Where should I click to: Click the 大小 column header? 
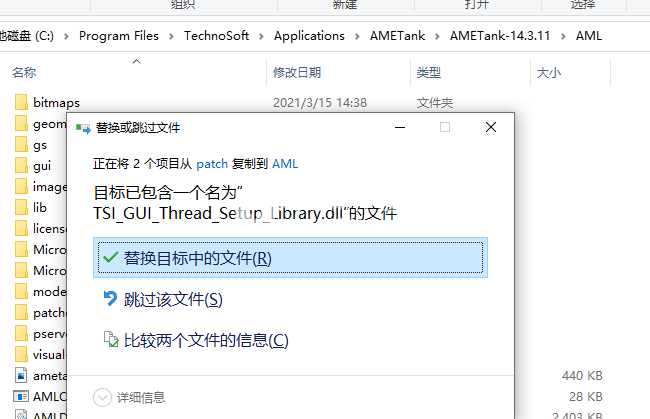click(548, 73)
